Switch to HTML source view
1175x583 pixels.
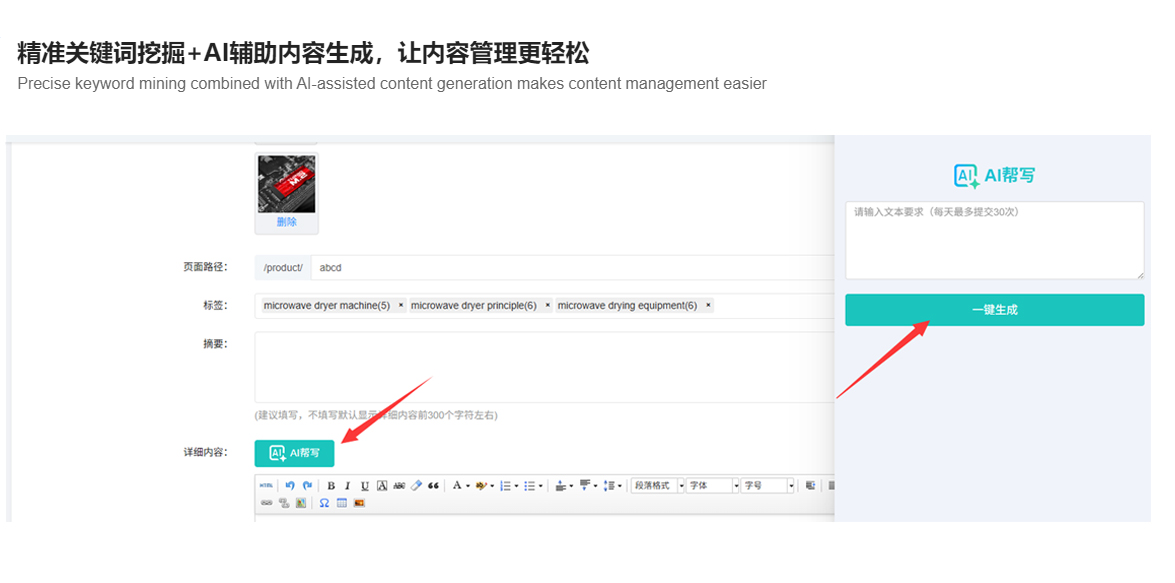(x=266, y=486)
